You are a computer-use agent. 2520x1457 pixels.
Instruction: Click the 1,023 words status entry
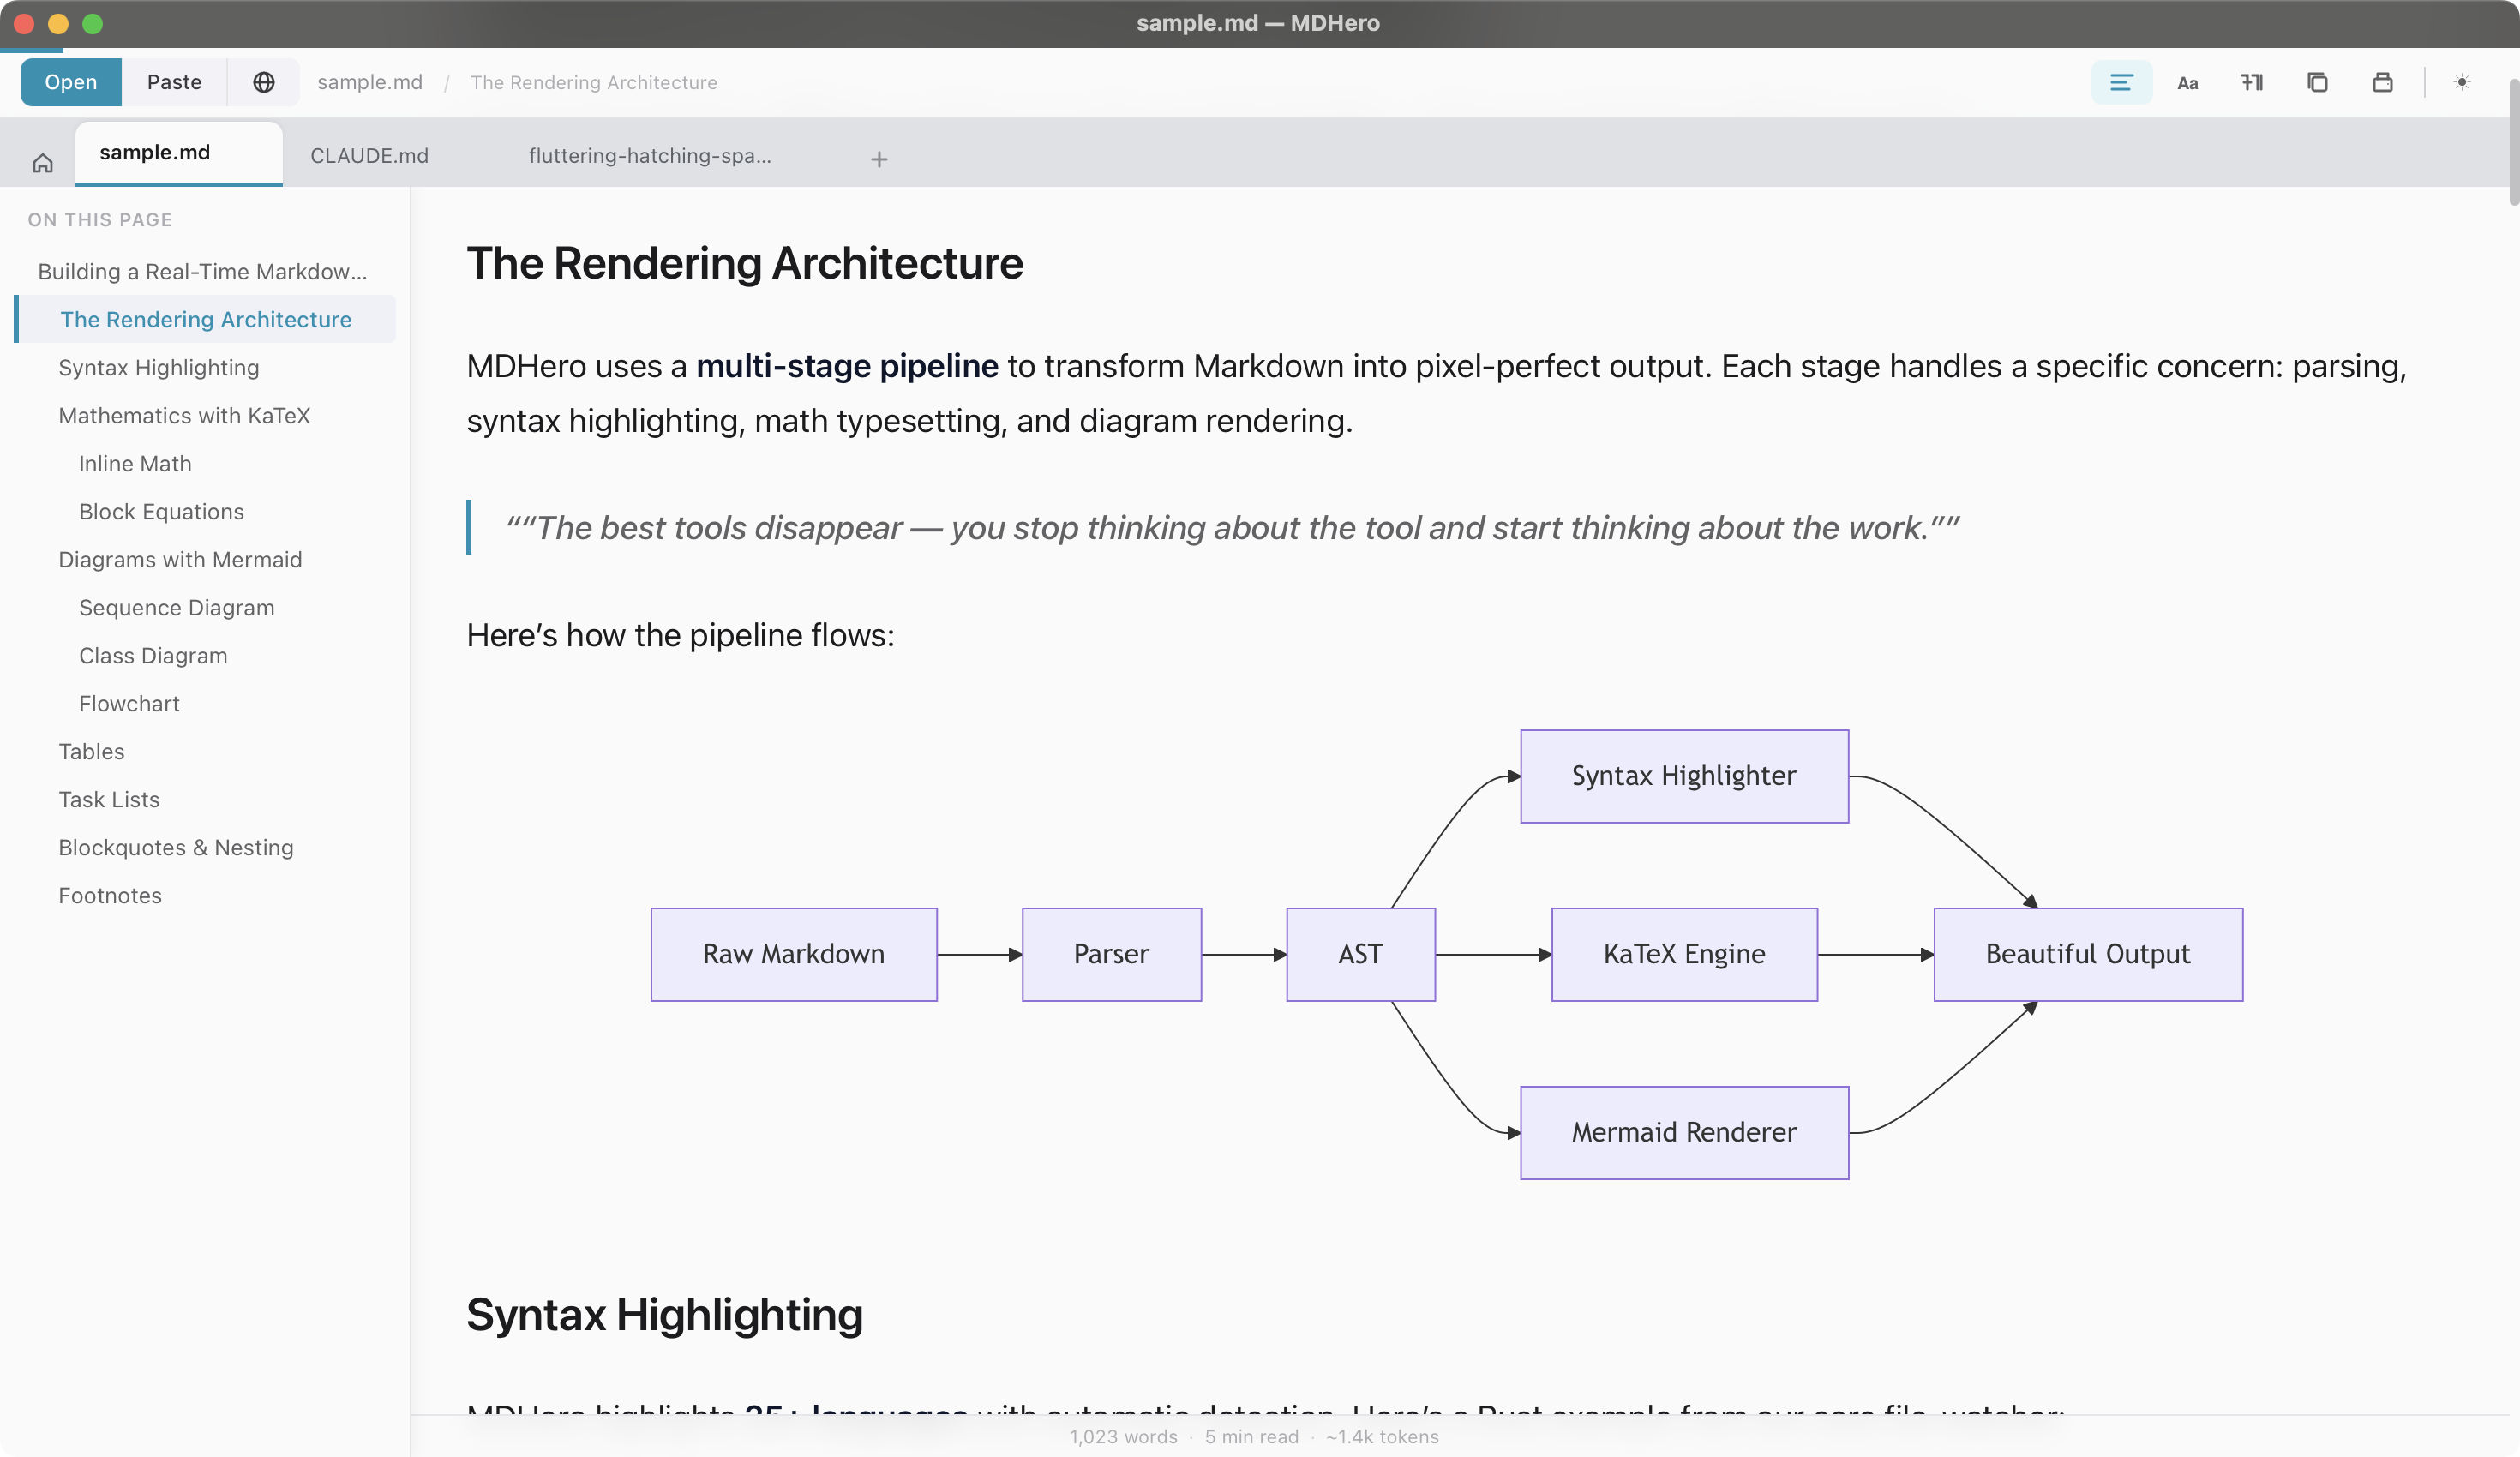coord(1124,1437)
